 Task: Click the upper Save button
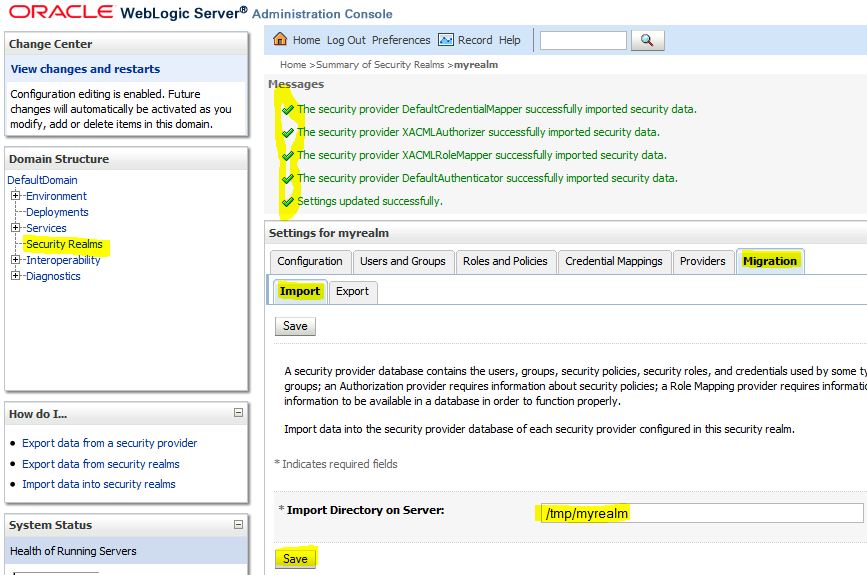(295, 326)
